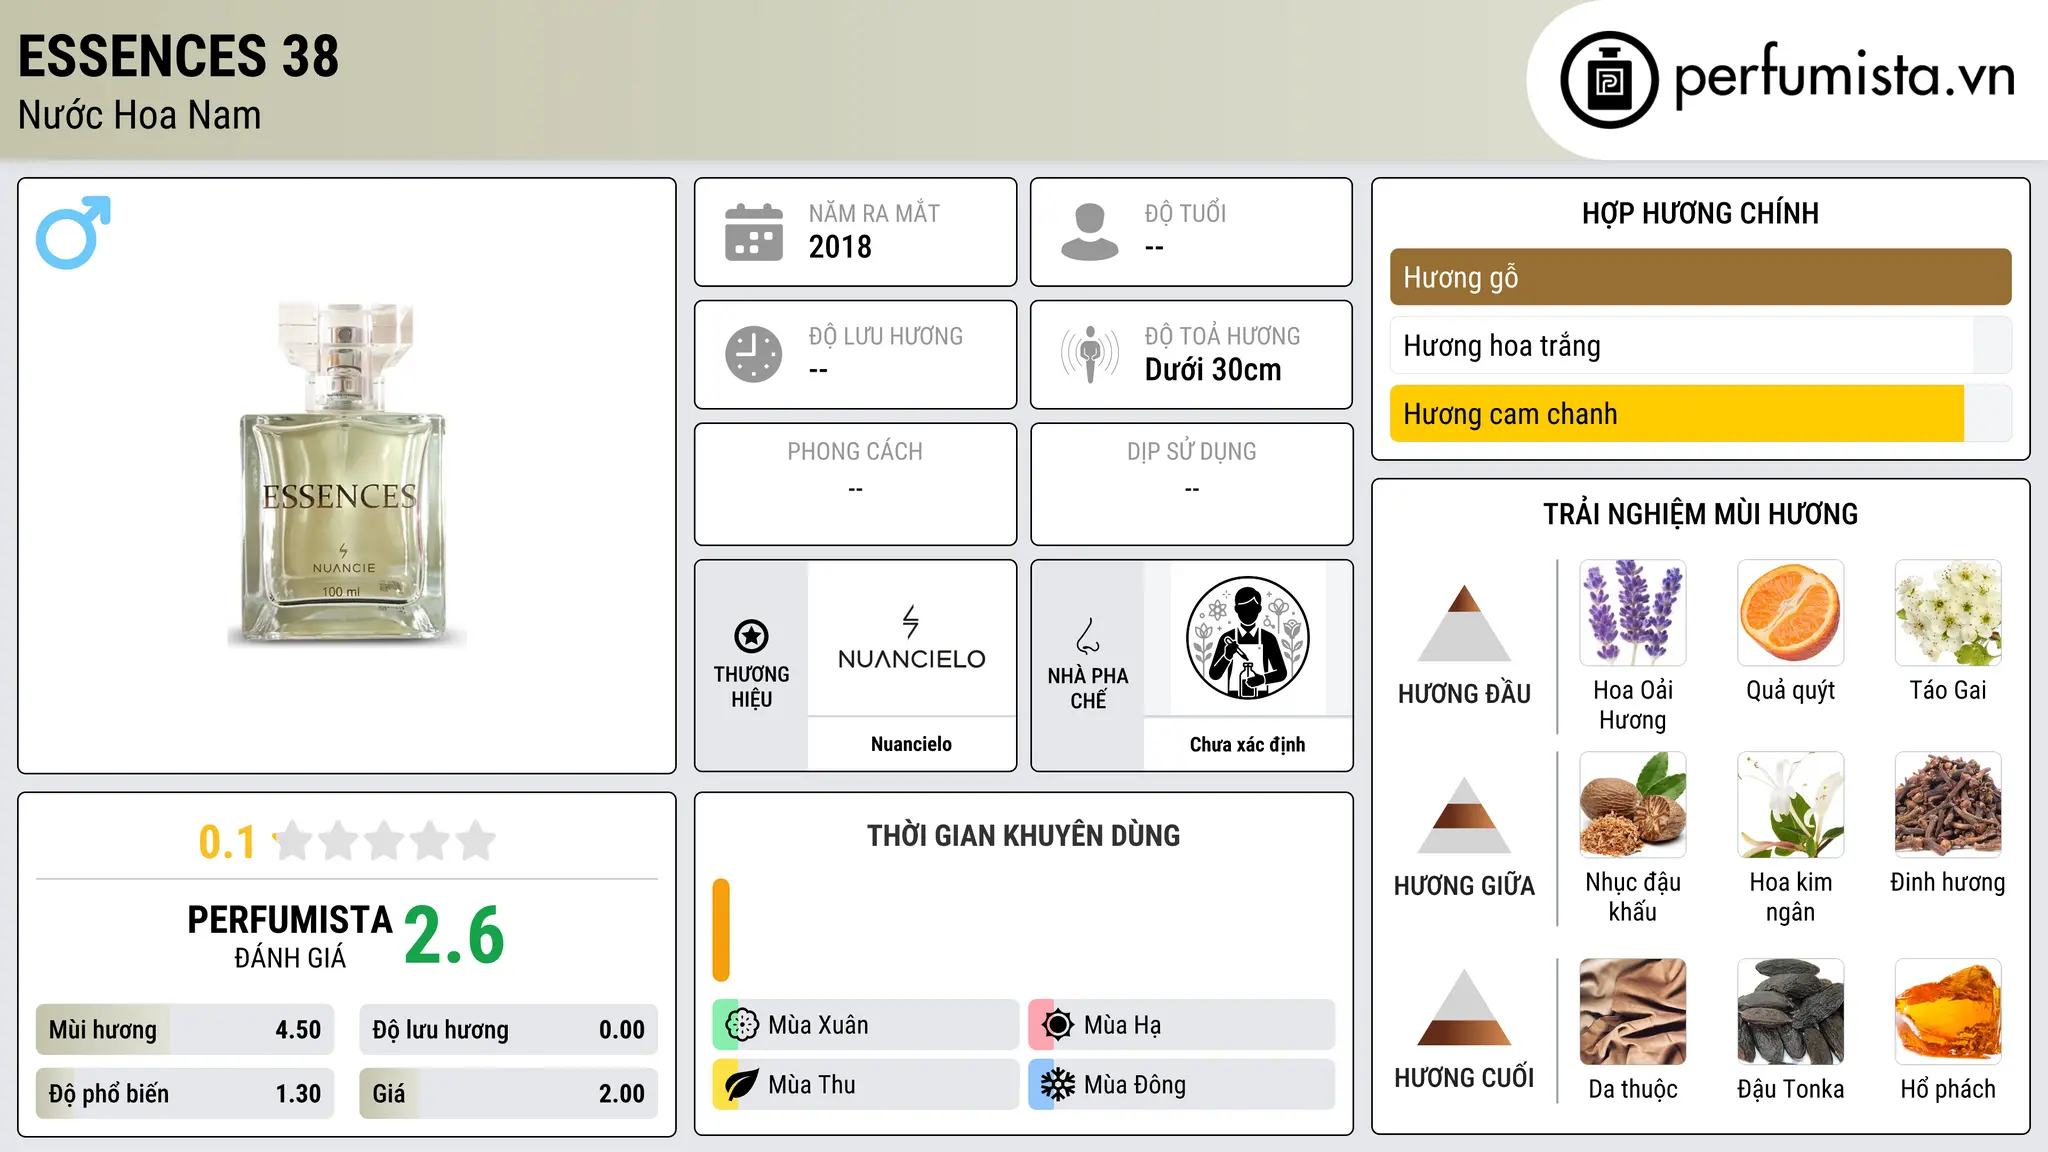Click the orange recommended-time bar
This screenshot has width=2048, height=1152.
click(721, 930)
